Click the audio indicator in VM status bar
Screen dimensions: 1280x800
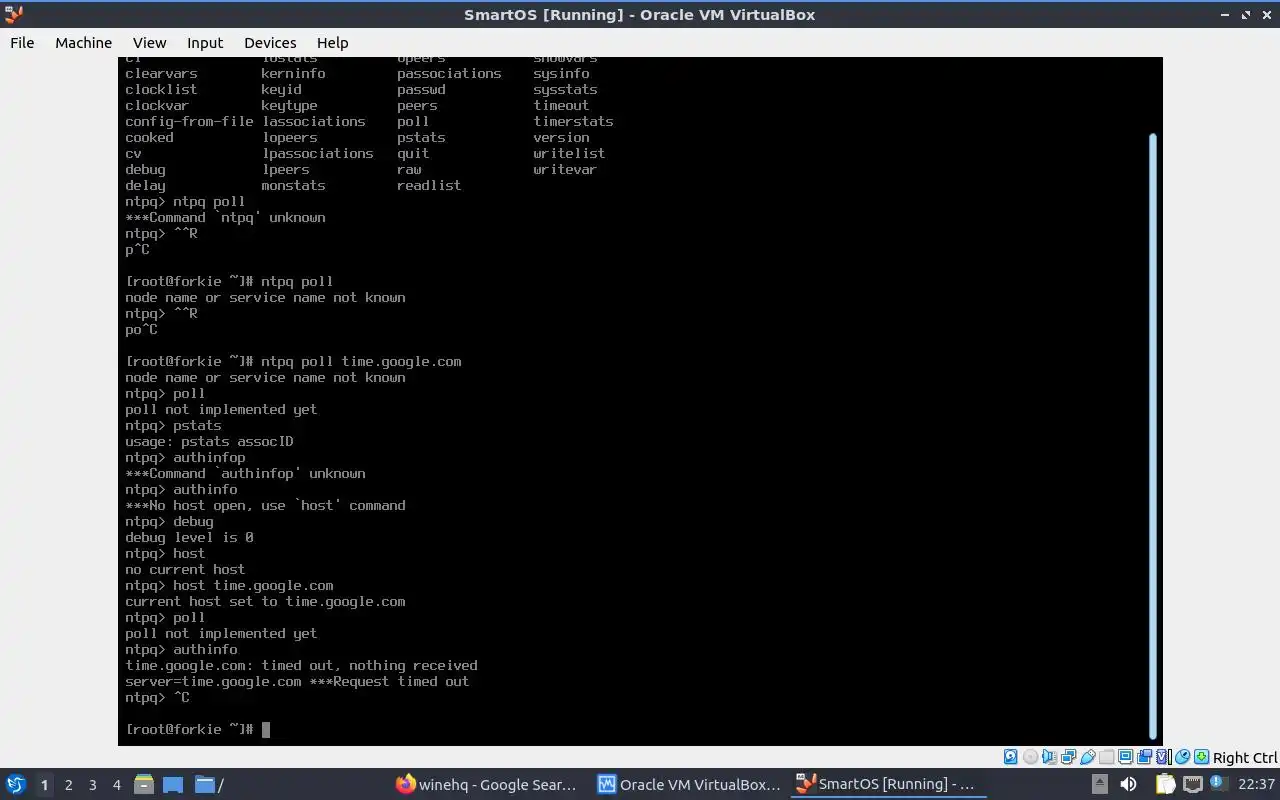[x=1049, y=757]
